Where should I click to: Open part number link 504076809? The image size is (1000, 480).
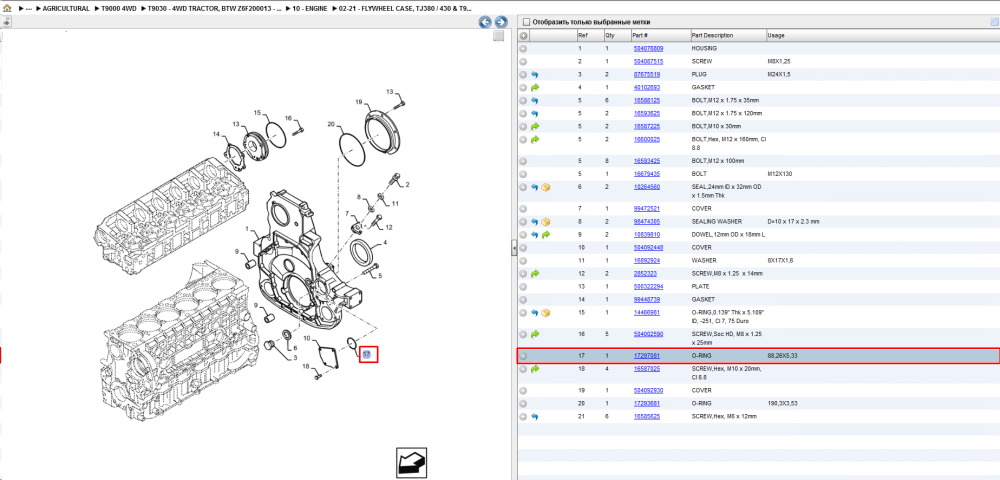(x=648, y=48)
